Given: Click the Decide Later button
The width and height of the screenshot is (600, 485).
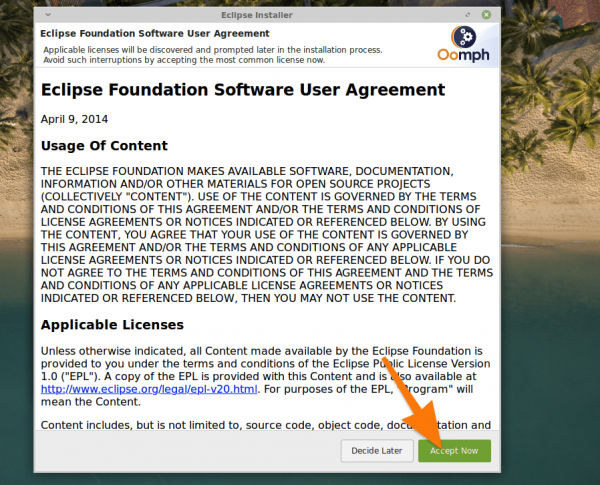Looking at the screenshot, I should (377, 451).
